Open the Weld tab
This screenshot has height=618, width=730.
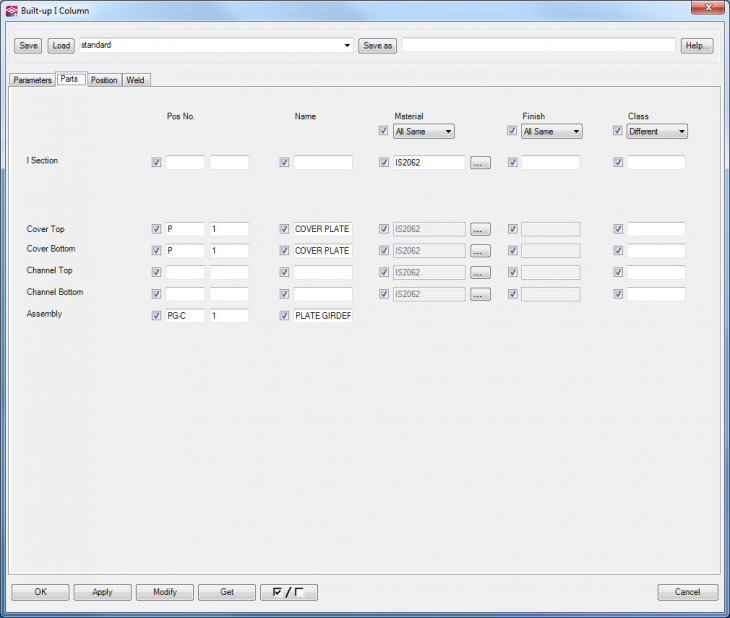tap(135, 80)
